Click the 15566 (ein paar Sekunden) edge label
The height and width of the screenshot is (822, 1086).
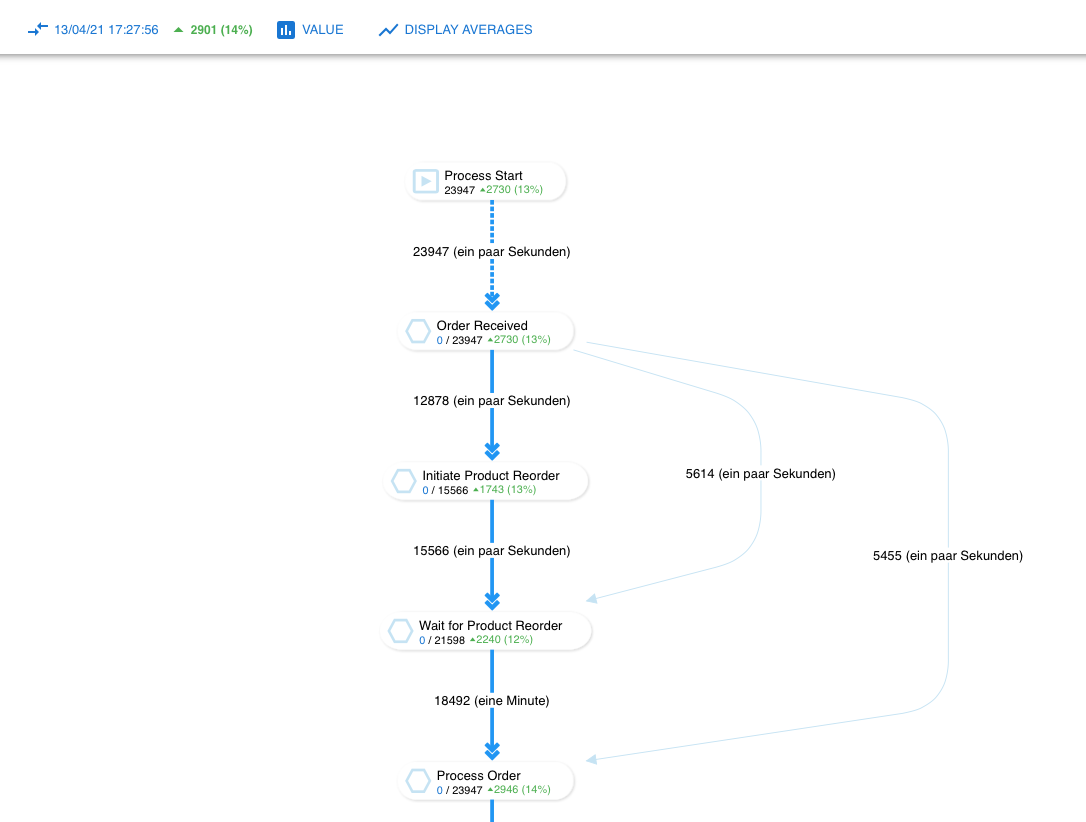[491, 551]
